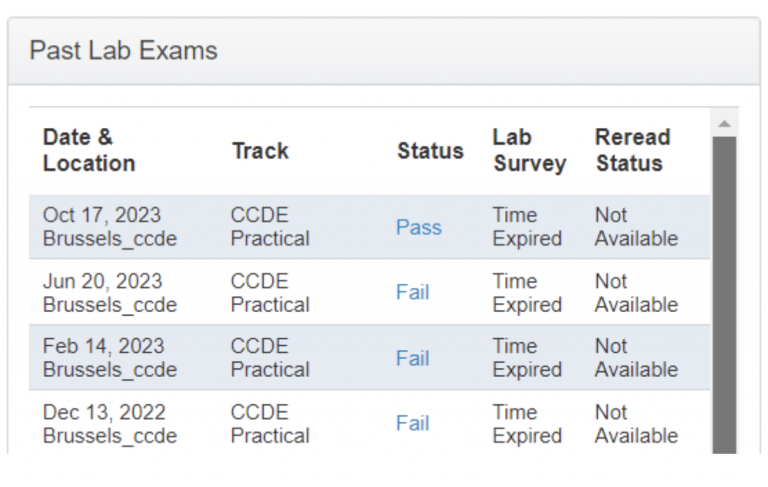The height and width of the screenshot is (487, 768).
Task: Click the Date & Location column header
Action: 89,150
